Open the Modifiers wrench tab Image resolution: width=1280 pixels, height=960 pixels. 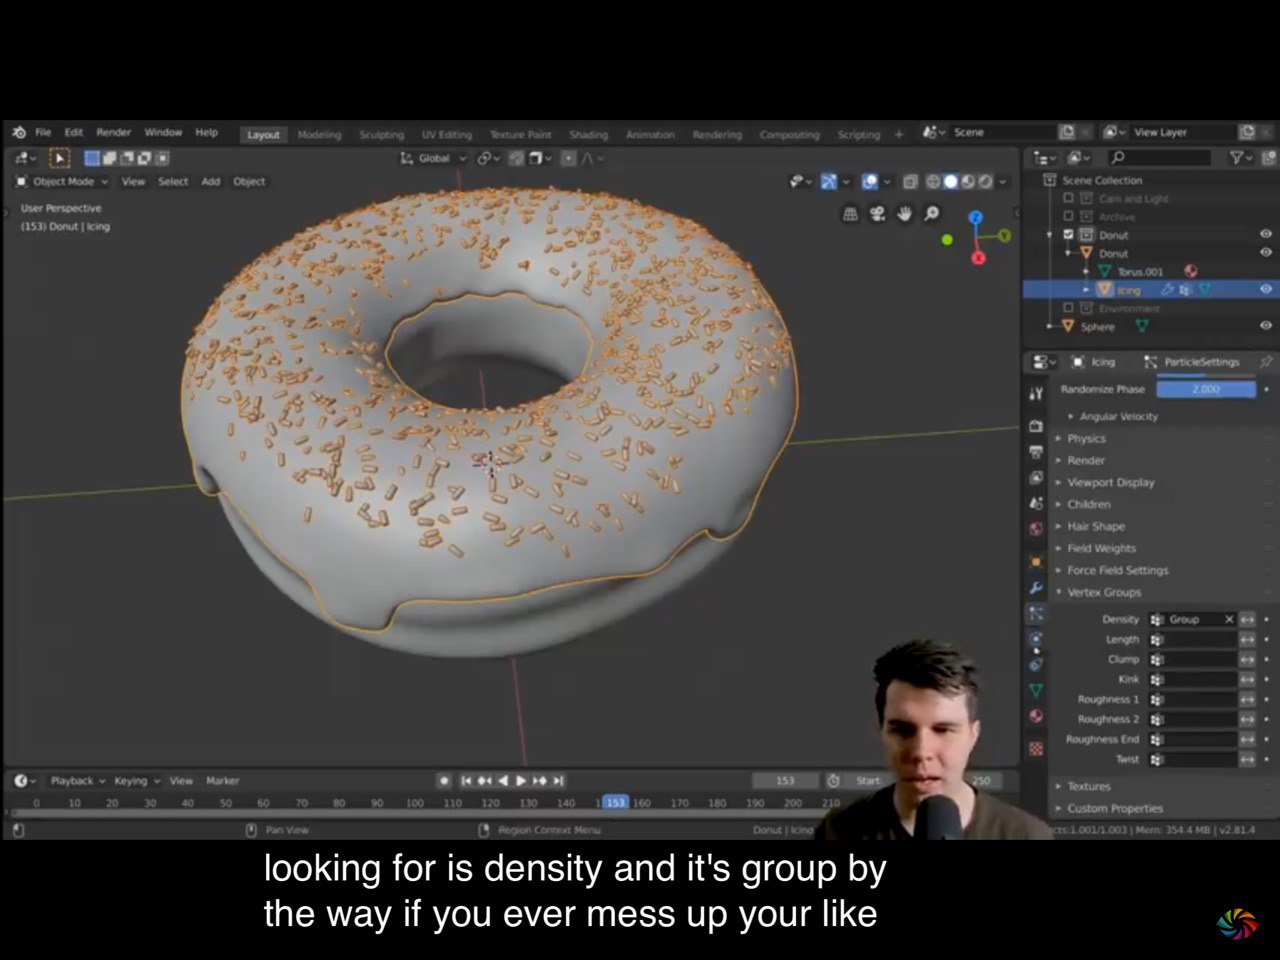click(1036, 587)
